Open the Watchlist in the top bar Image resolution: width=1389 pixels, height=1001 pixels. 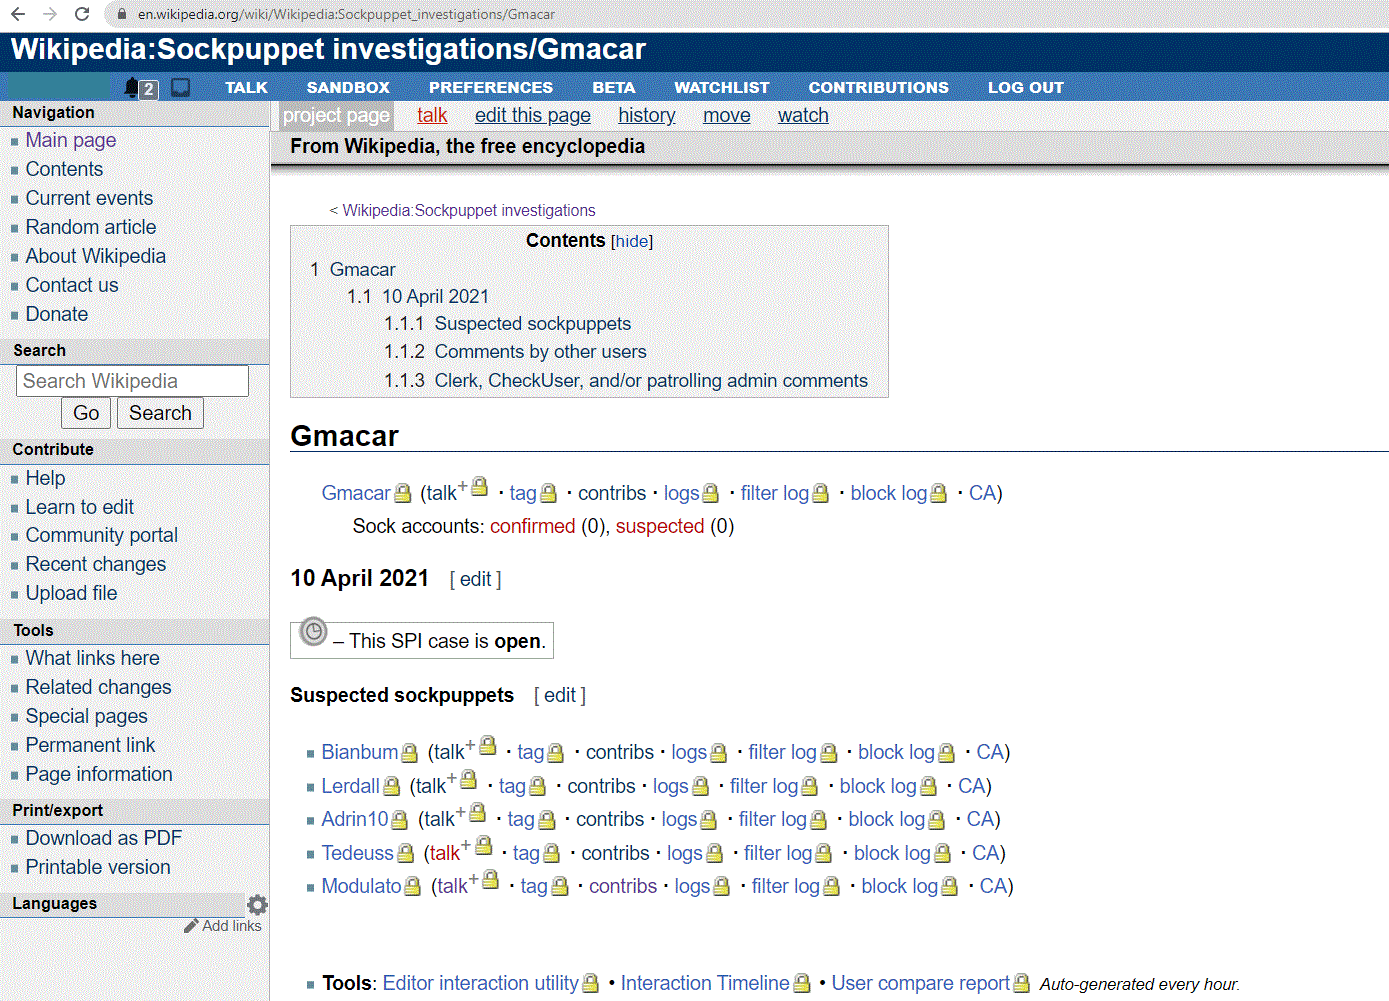click(x=722, y=87)
